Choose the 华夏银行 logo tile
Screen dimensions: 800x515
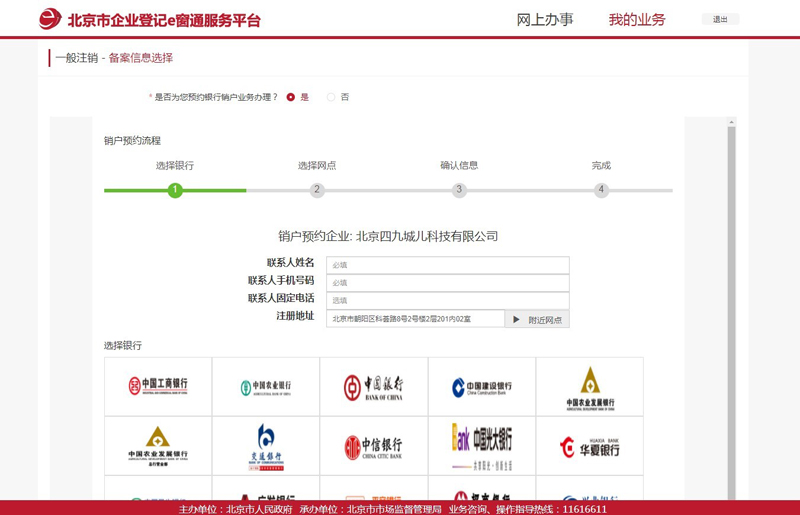[x=590, y=446]
